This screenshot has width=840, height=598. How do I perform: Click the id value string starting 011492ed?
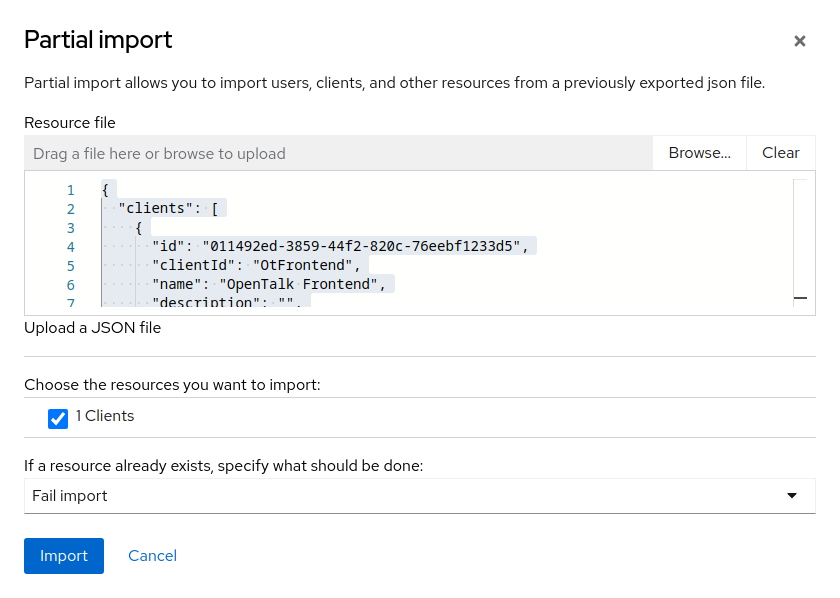click(365, 247)
